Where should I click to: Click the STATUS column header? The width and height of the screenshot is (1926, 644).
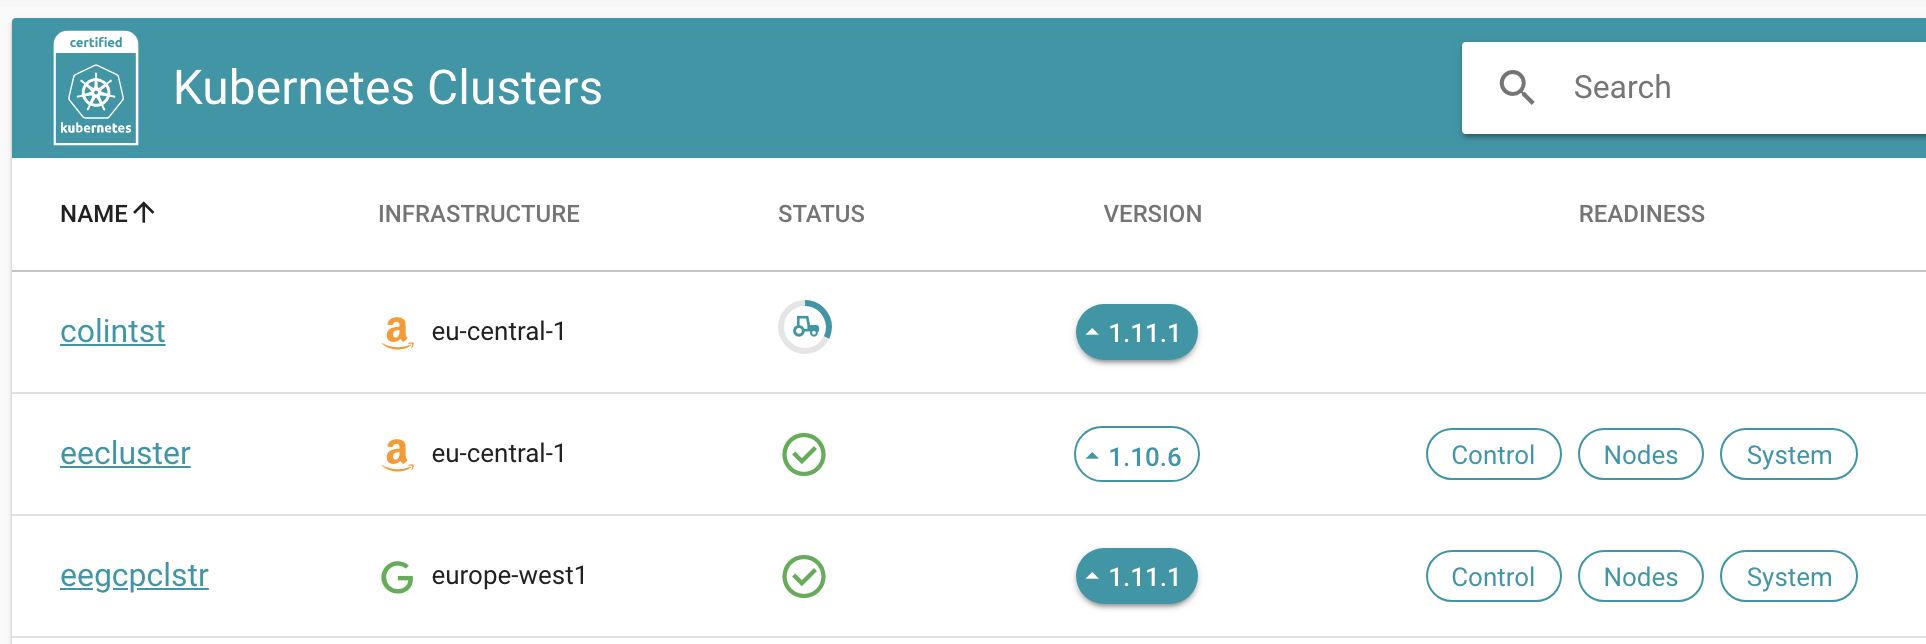tap(821, 213)
